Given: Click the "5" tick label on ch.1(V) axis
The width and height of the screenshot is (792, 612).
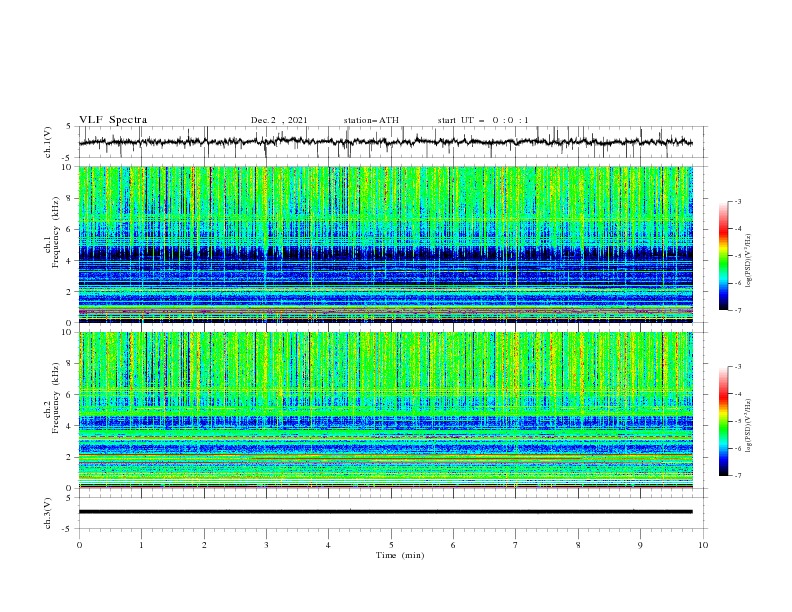Looking at the screenshot, I should [x=70, y=126].
